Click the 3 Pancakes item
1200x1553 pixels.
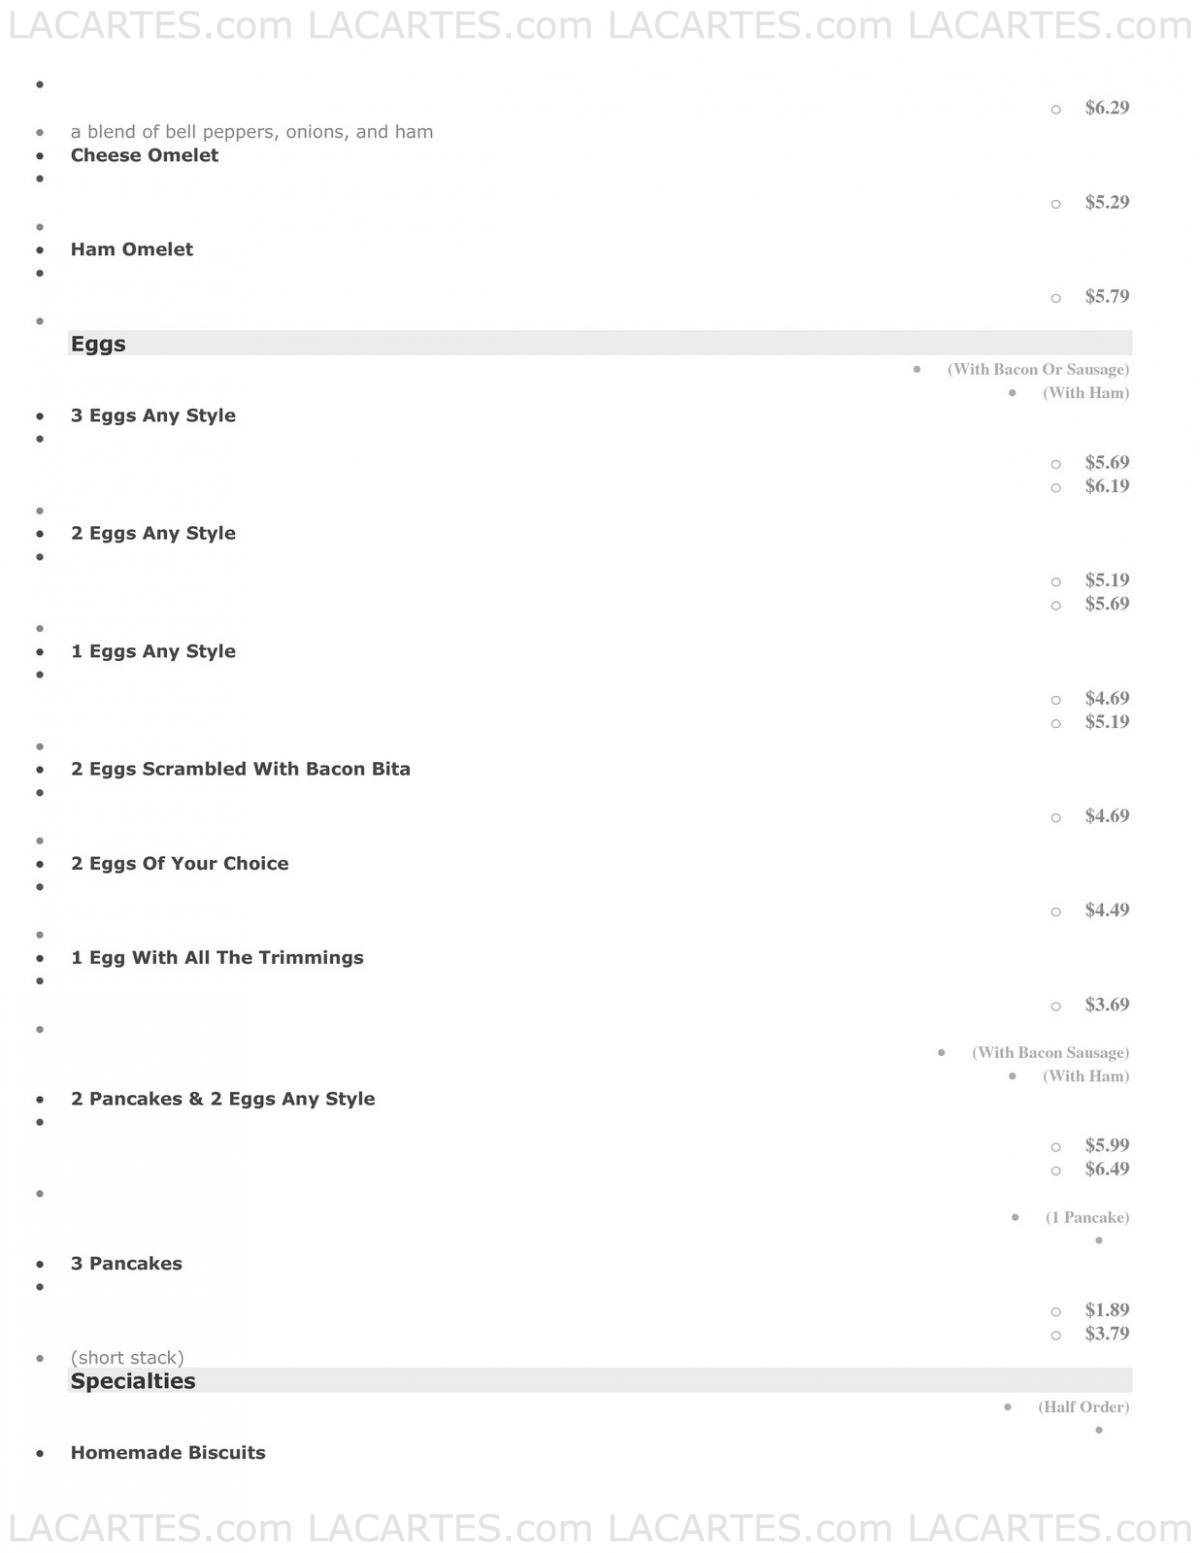tap(126, 1263)
